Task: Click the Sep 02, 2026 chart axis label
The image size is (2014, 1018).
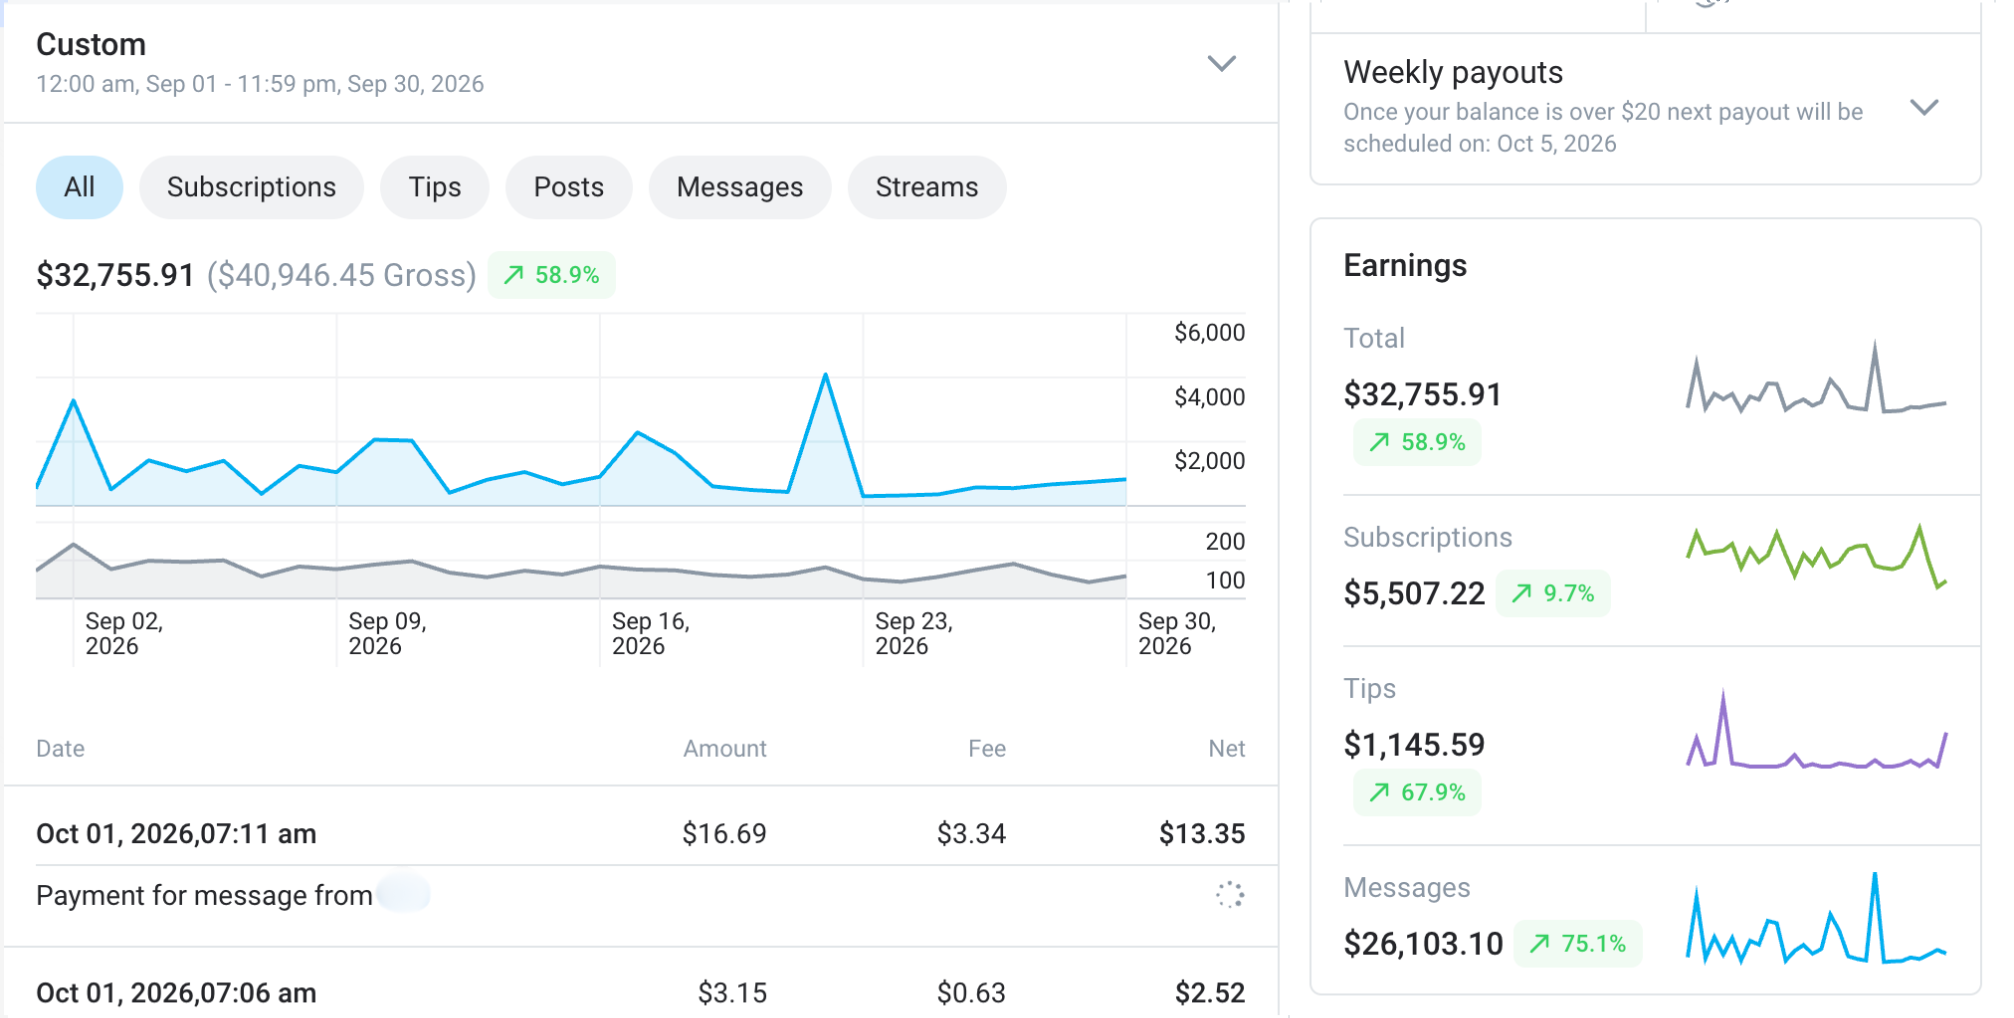Action: click(124, 634)
